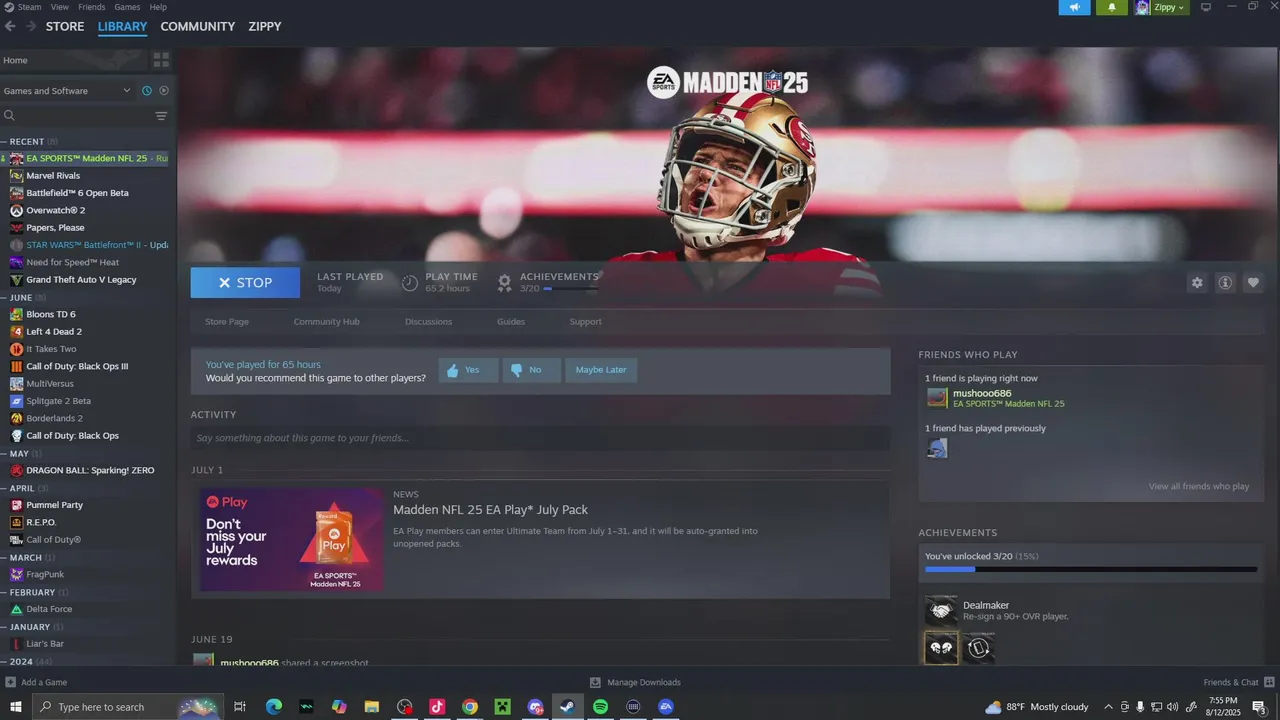Open the View menu

pos(60,7)
